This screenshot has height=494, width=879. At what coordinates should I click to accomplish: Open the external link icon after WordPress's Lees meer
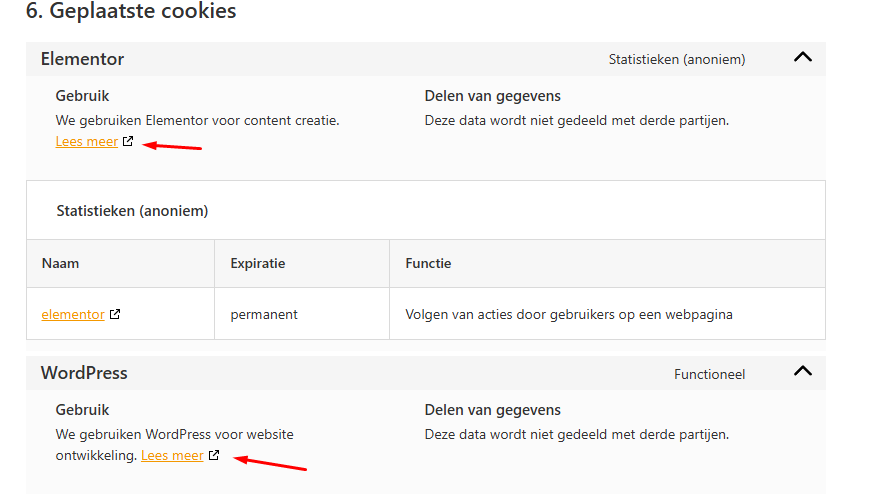coord(214,455)
